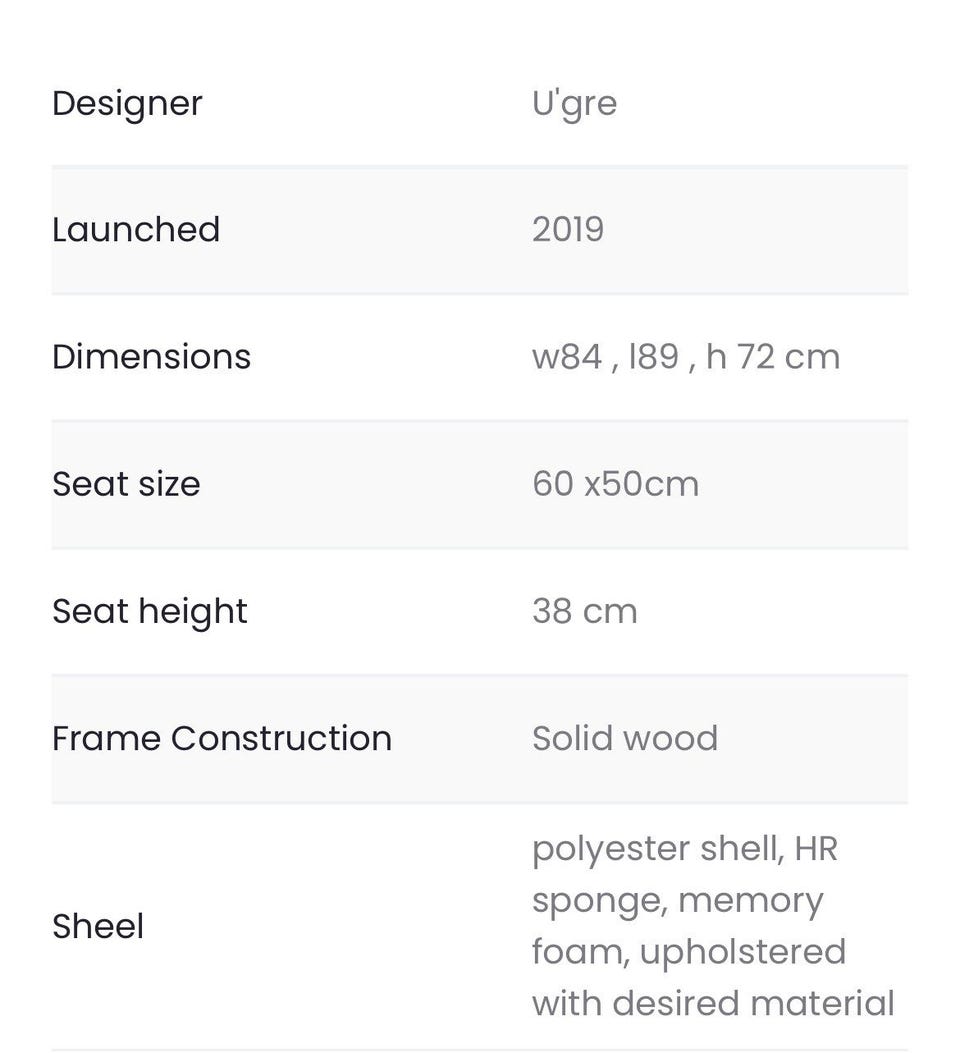Viewport: 960px width, 1053px height.
Task: Click the Designer label
Action: coord(127,103)
